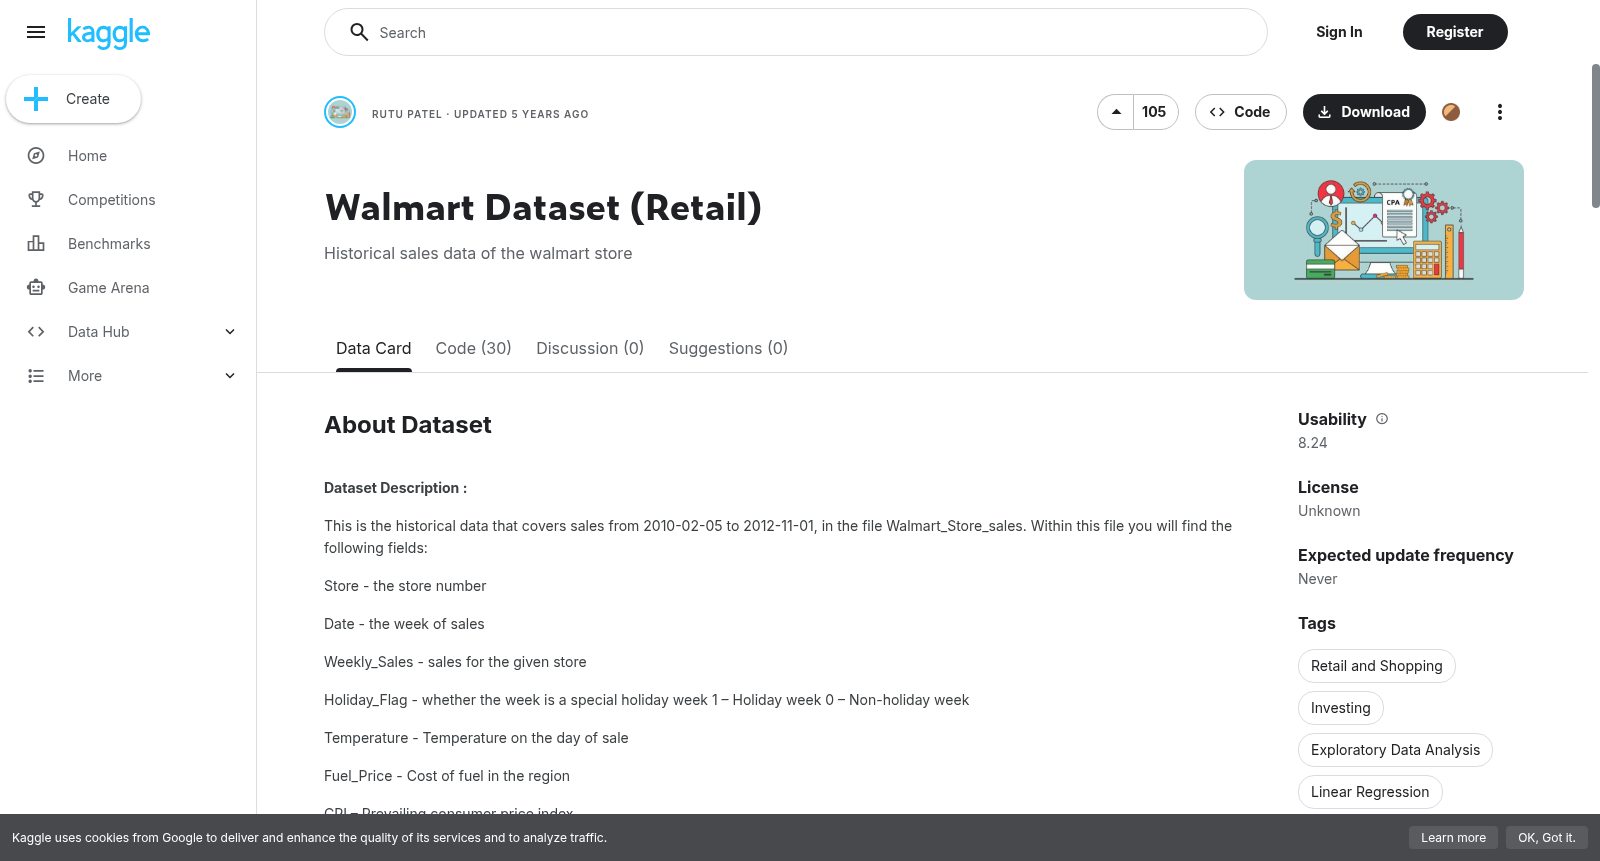Switch to the Discussion (0) tab
The height and width of the screenshot is (861, 1600).
[x=590, y=348]
